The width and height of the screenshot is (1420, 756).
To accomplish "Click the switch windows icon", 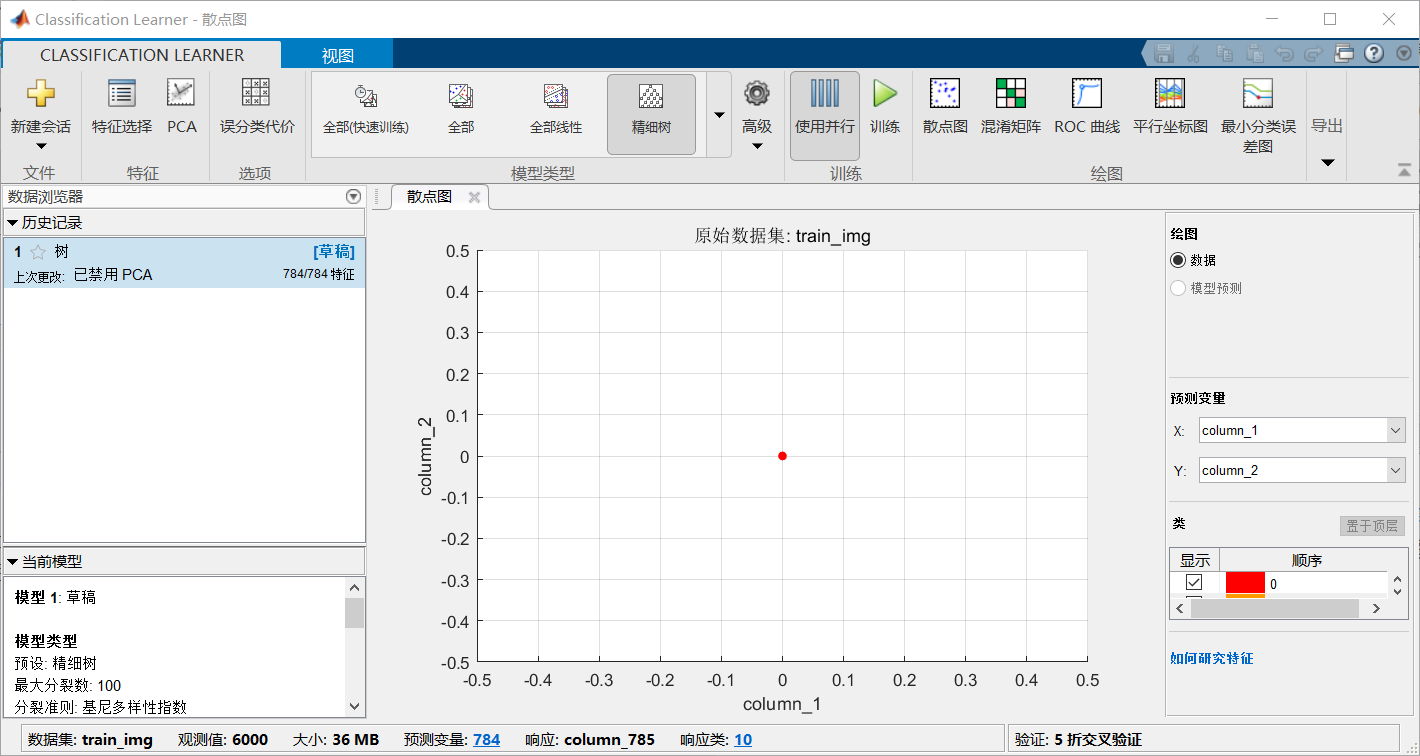I will (x=1344, y=53).
